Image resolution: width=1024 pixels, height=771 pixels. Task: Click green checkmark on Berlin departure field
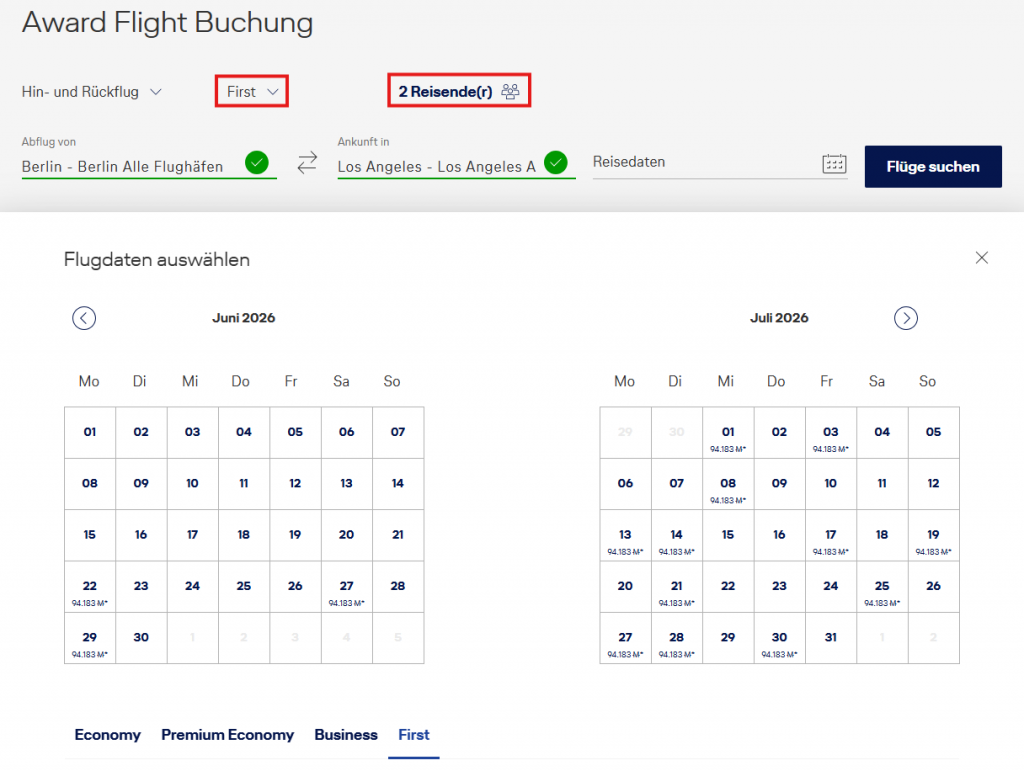tap(257, 163)
